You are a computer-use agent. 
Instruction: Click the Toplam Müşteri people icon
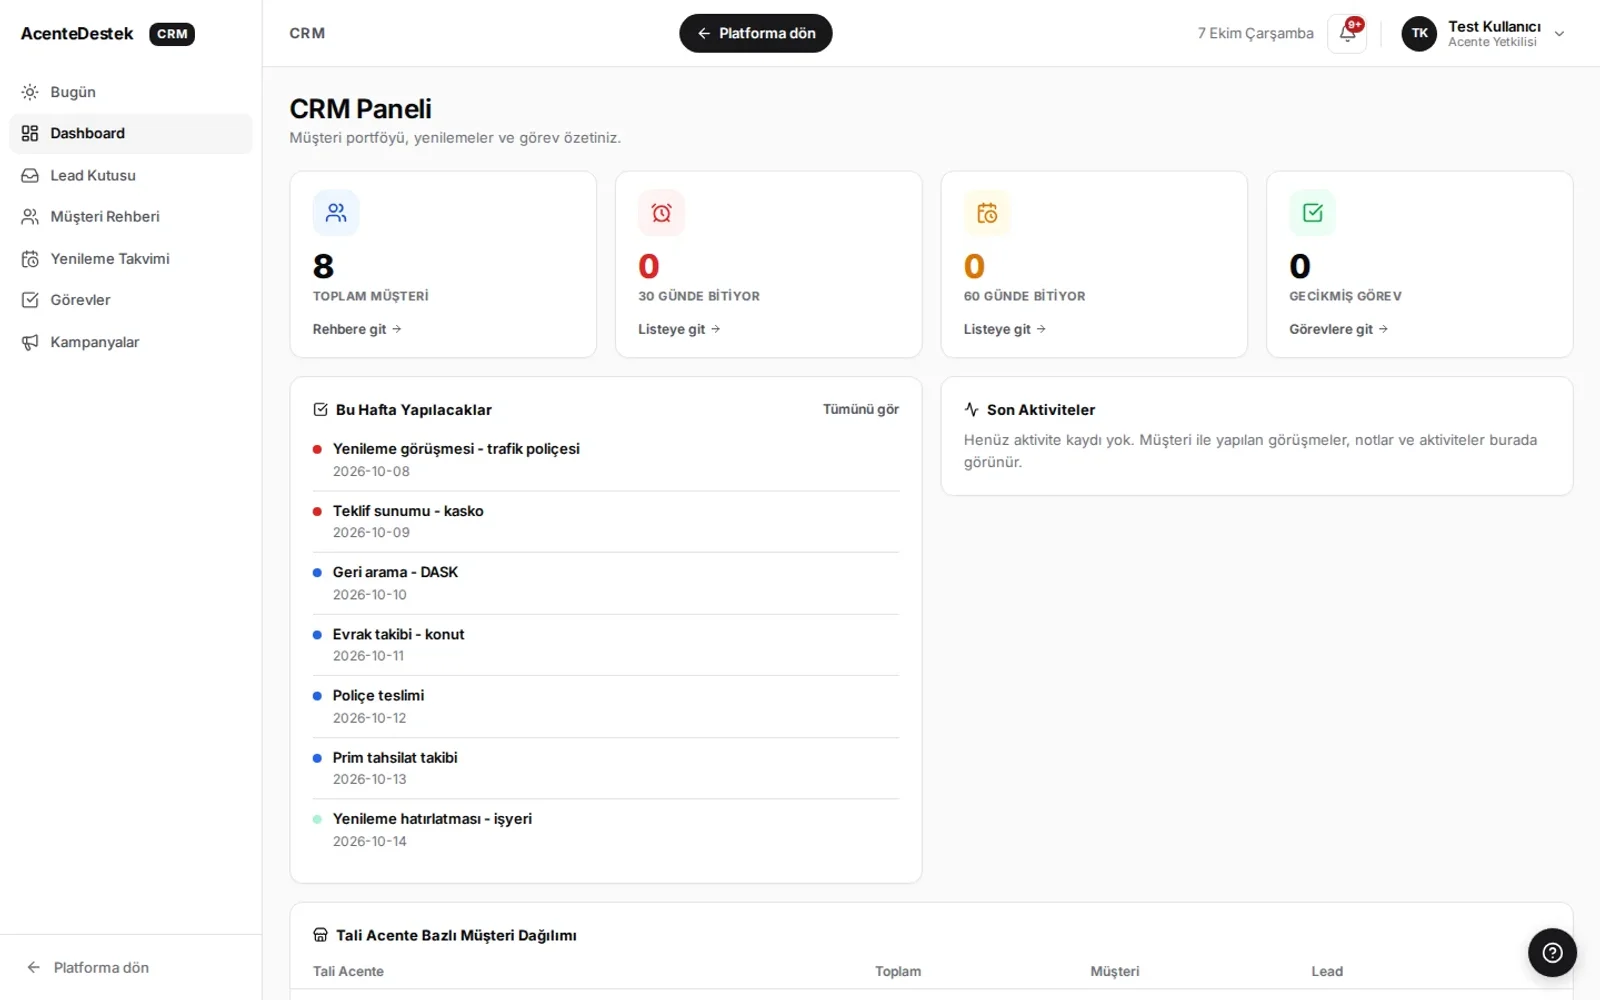pyautogui.click(x=336, y=213)
